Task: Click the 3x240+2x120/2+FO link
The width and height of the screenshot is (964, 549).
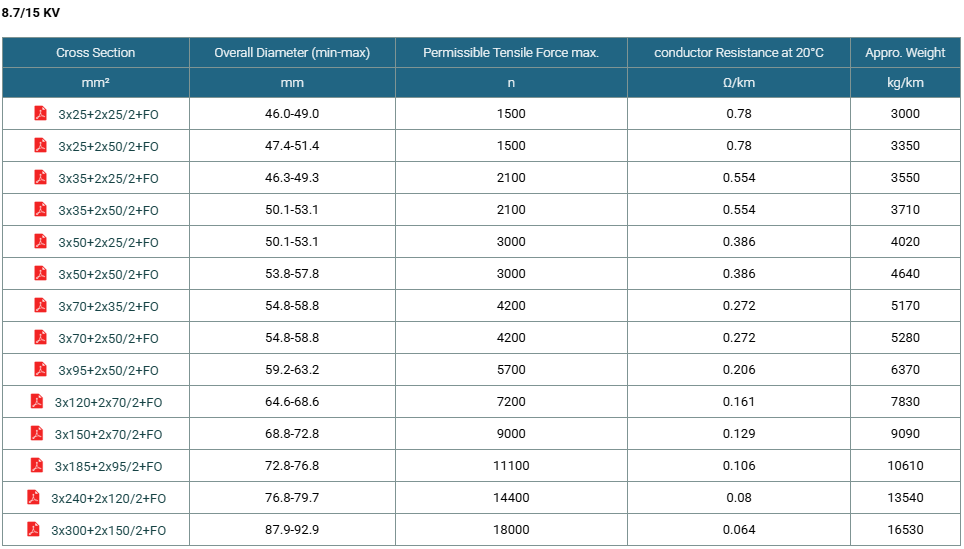Action: tap(108, 498)
